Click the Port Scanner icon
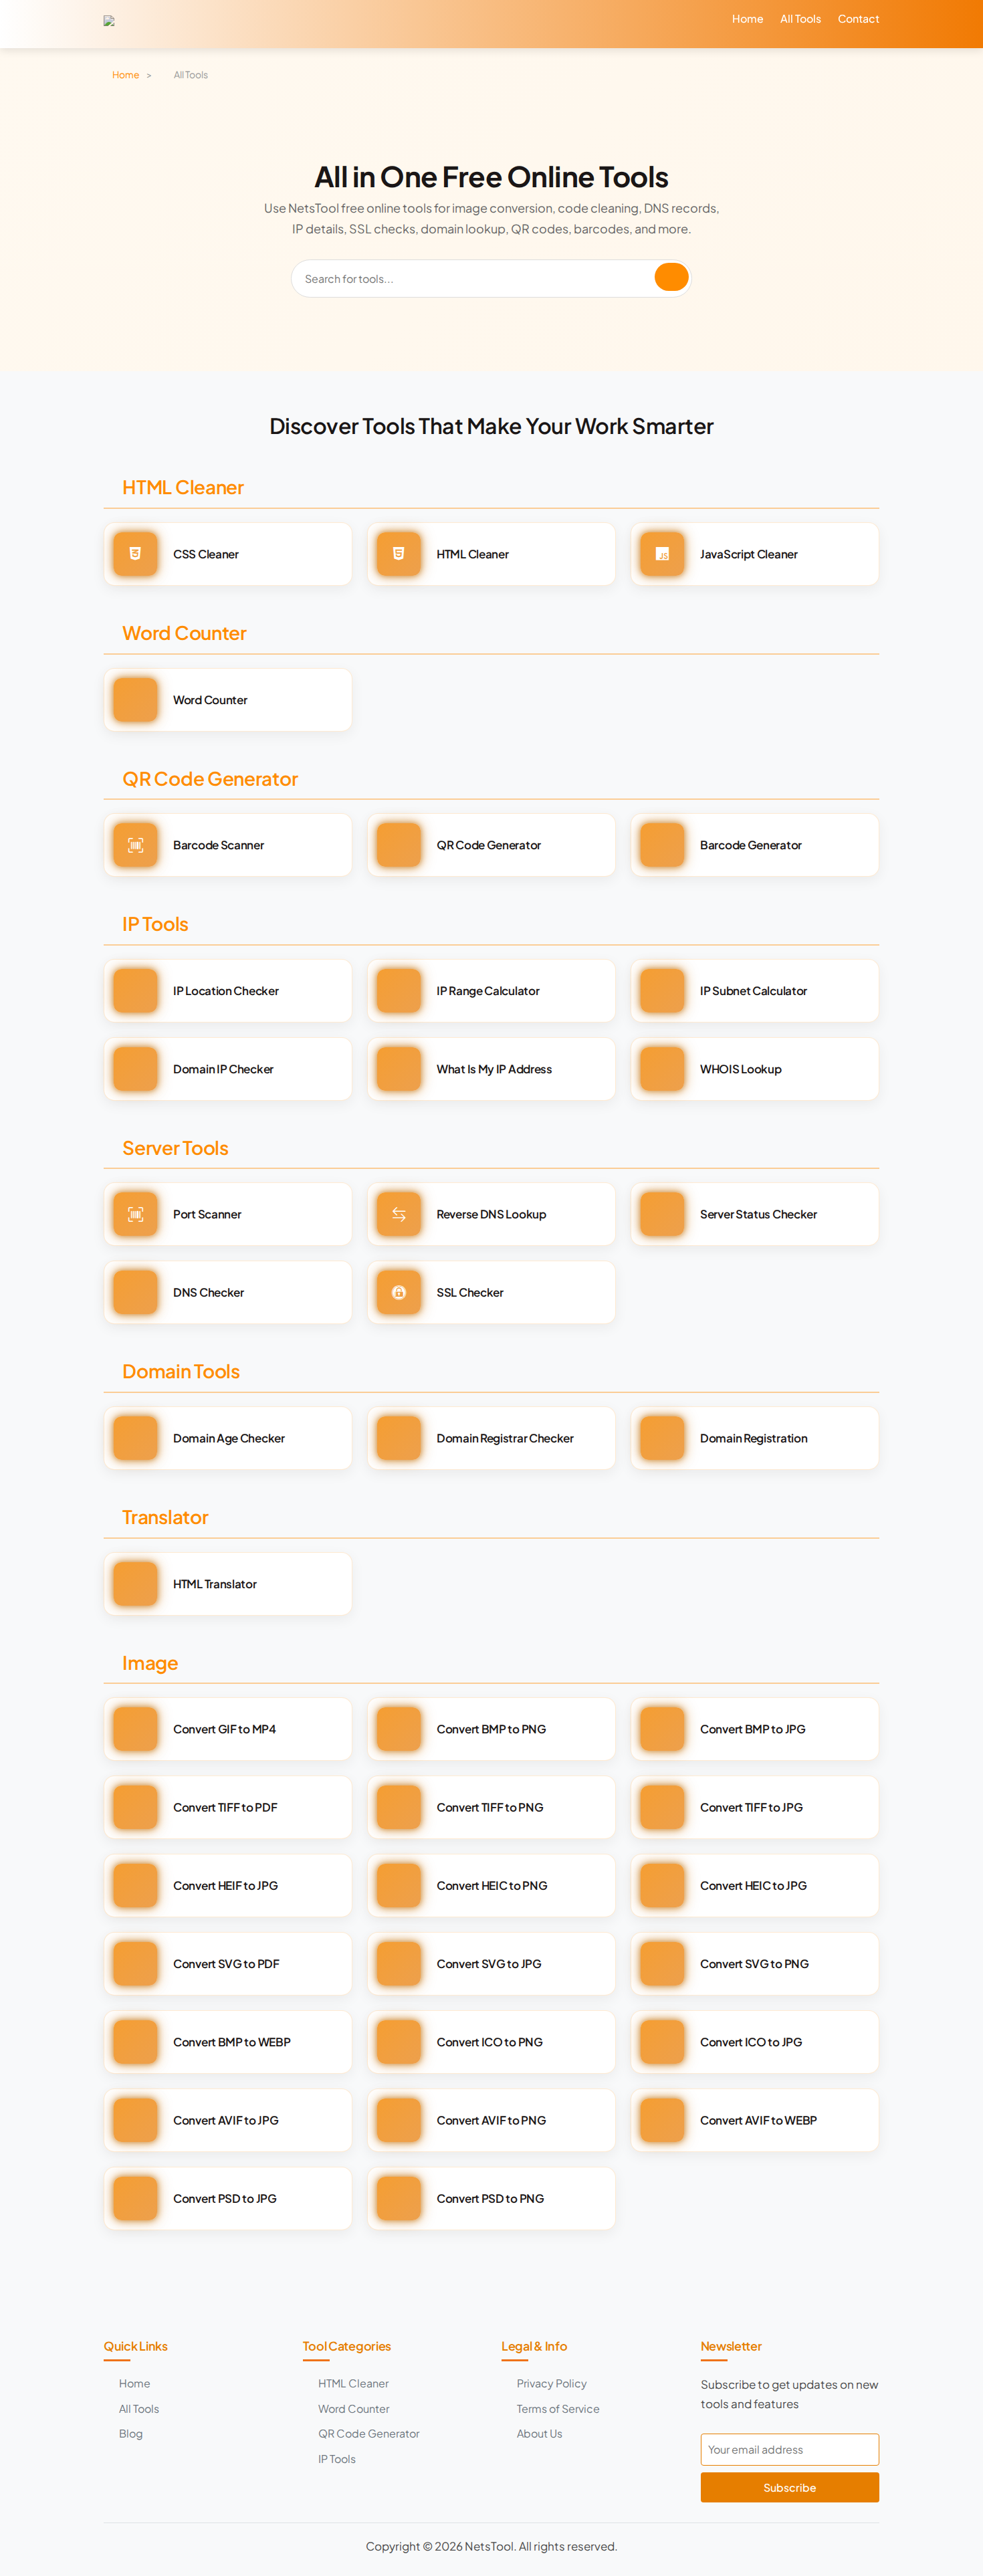 [x=135, y=1214]
